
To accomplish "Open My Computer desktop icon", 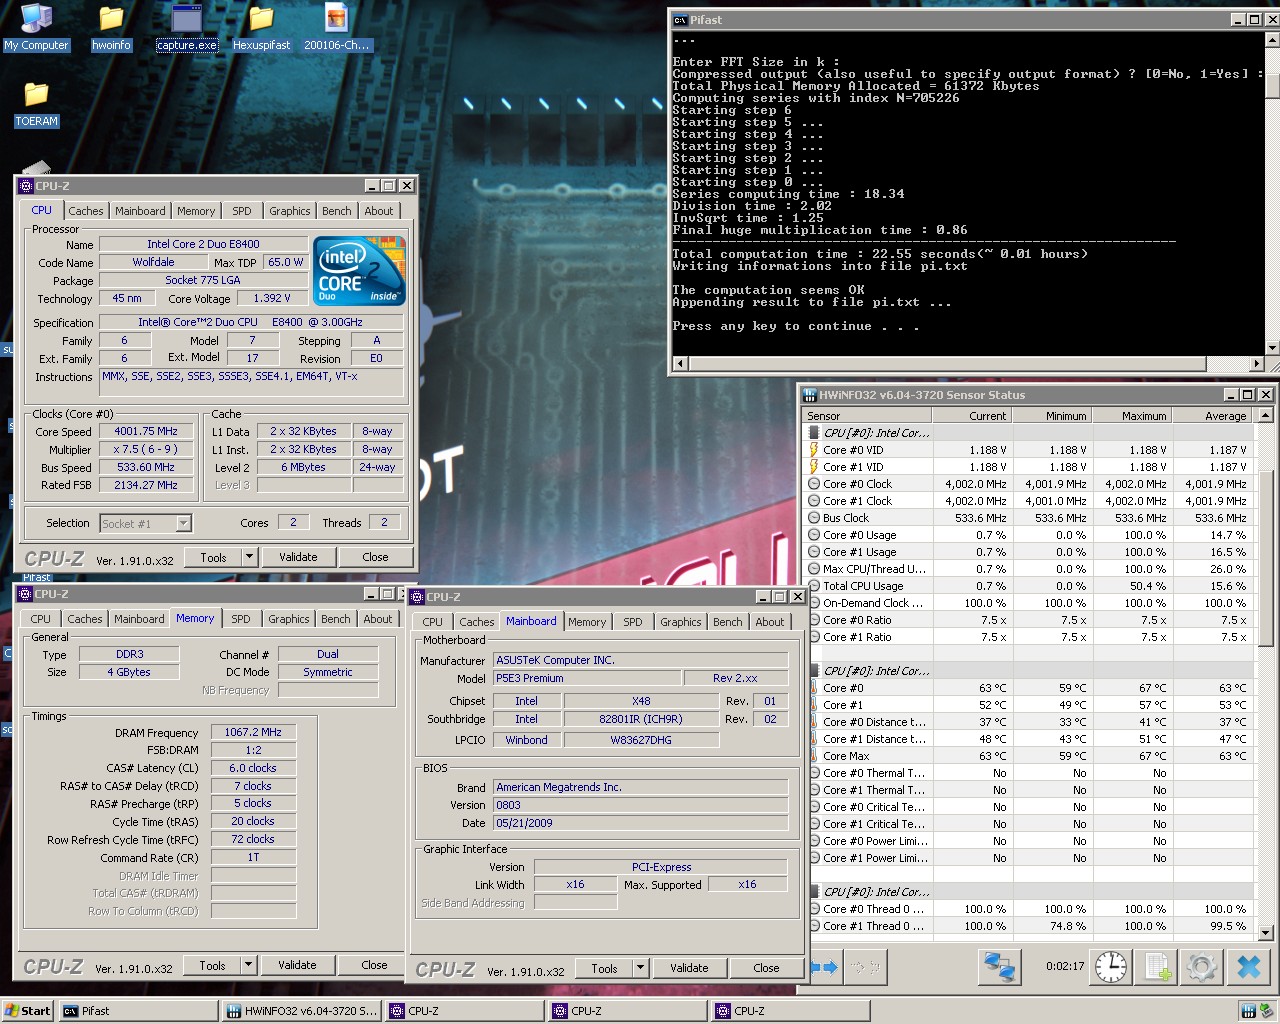I will pyautogui.click(x=36, y=28).
